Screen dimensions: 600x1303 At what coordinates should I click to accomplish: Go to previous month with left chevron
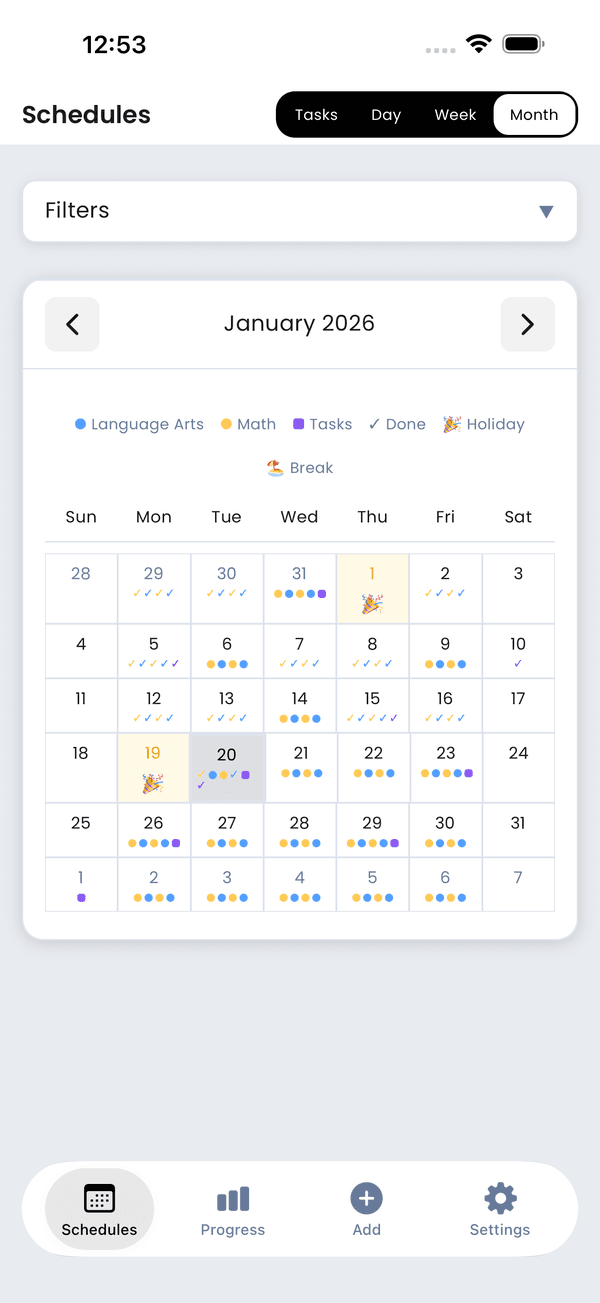click(72, 324)
